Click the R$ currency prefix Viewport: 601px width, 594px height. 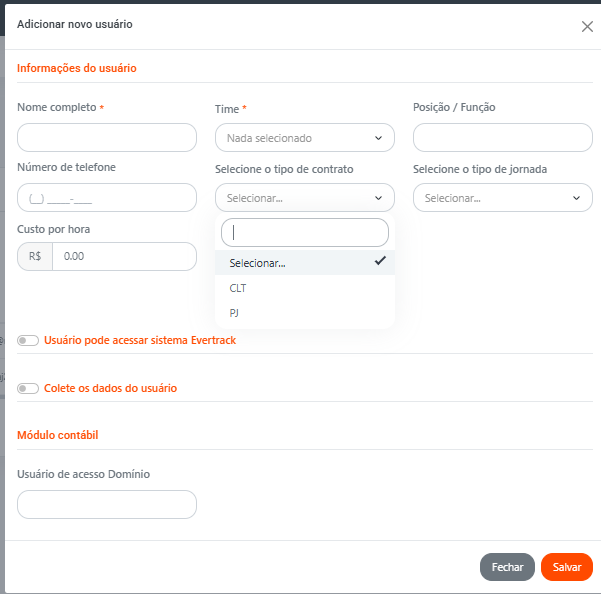coord(35,257)
